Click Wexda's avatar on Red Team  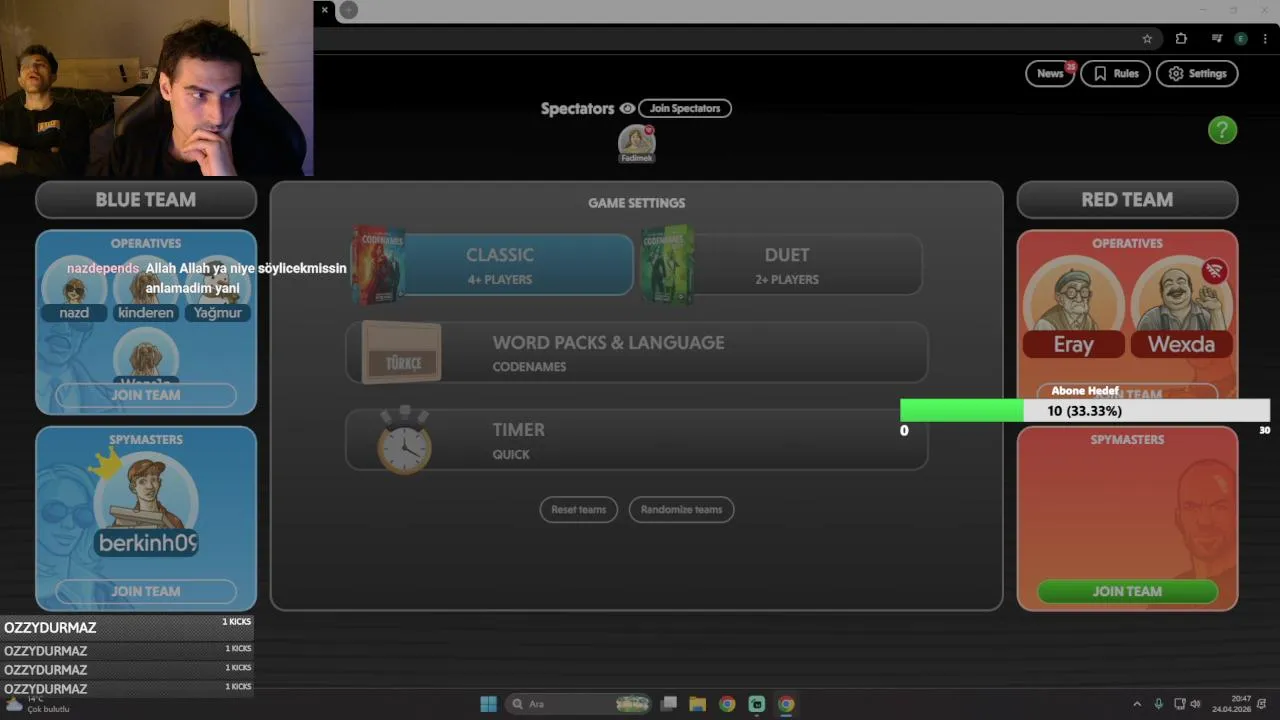pyautogui.click(x=1181, y=294)
